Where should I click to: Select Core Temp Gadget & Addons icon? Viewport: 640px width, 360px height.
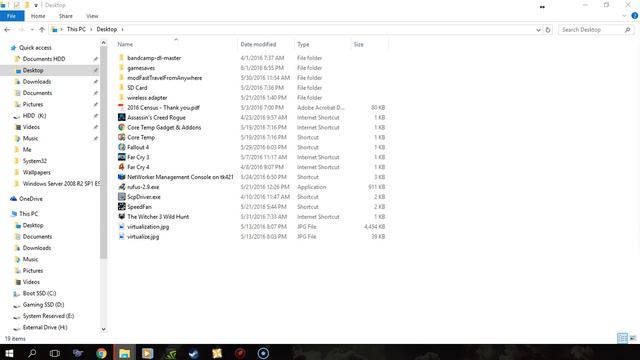coord(121,127)
